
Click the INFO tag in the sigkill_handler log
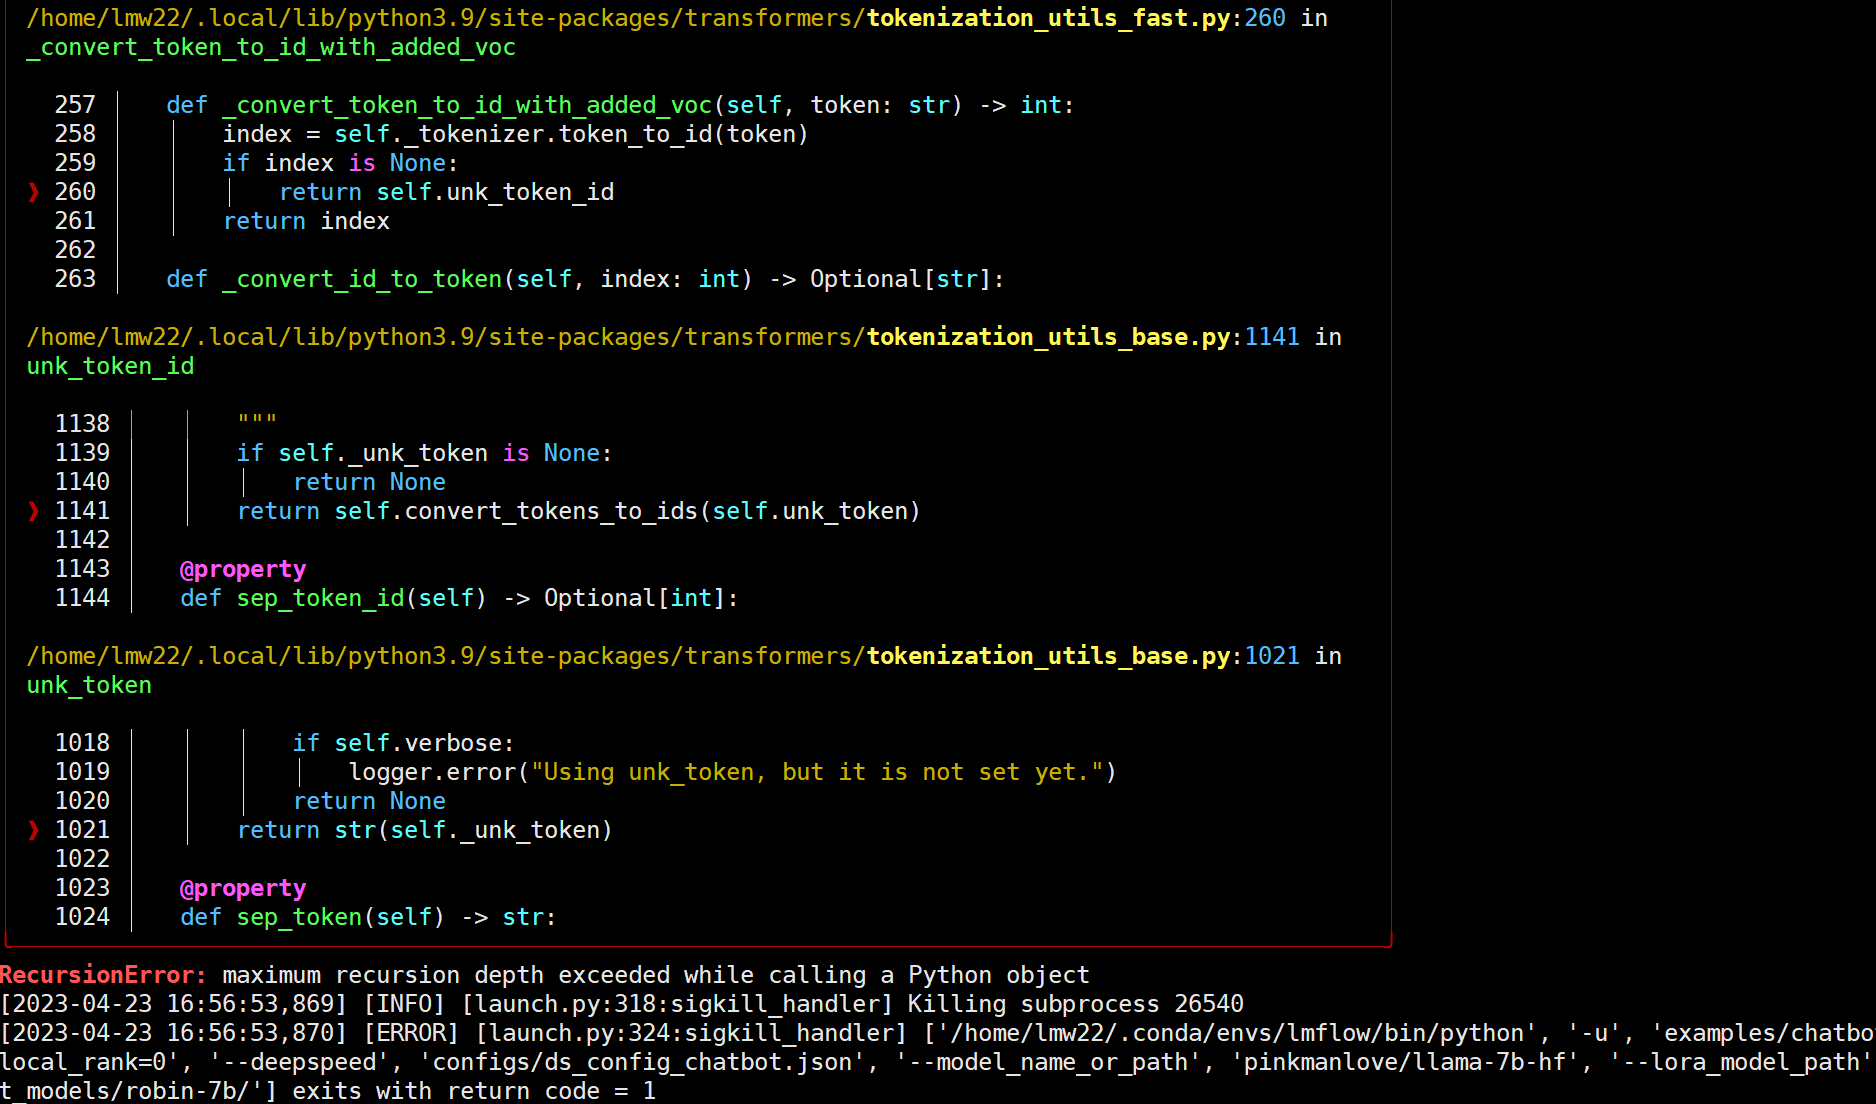pyautogui.click(x=405, y=1004)
